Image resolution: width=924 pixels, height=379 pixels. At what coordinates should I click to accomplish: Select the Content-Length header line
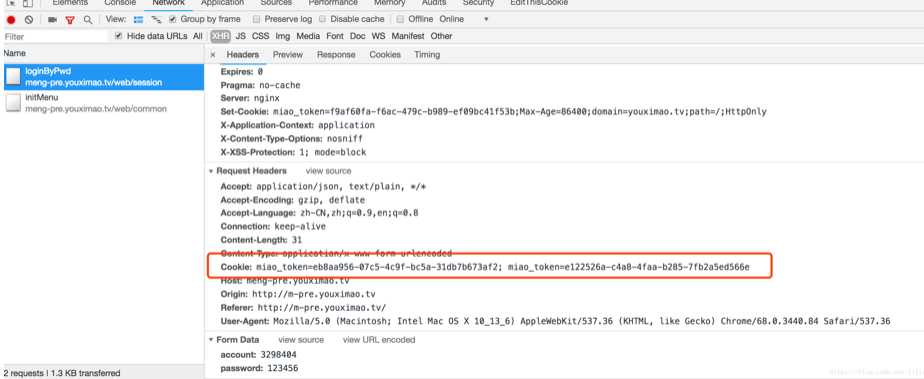point(261,240)
